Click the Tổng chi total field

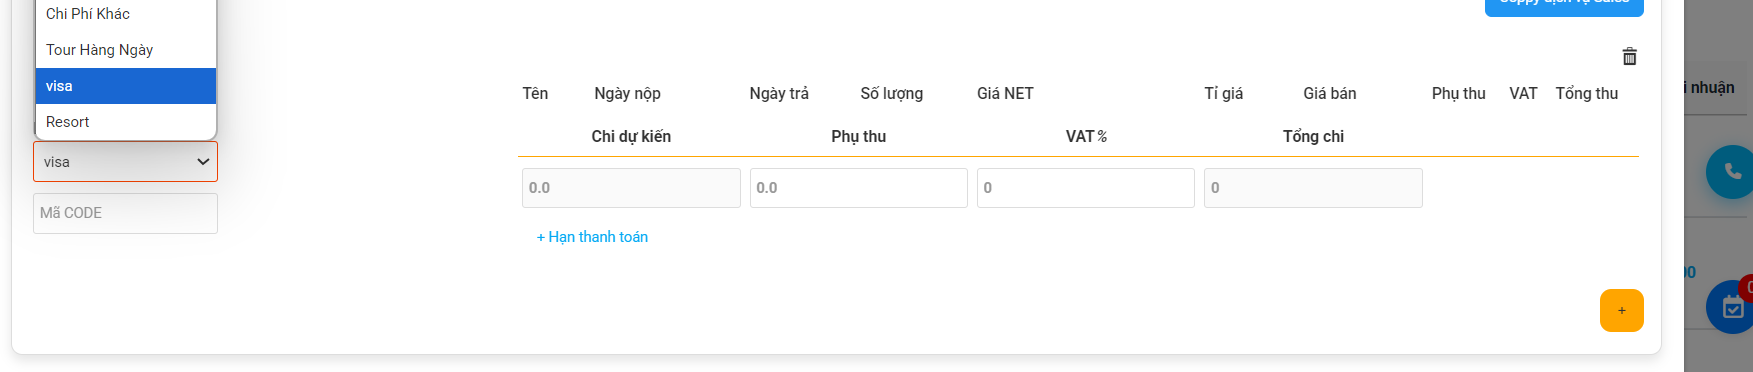coord(1313,188)
